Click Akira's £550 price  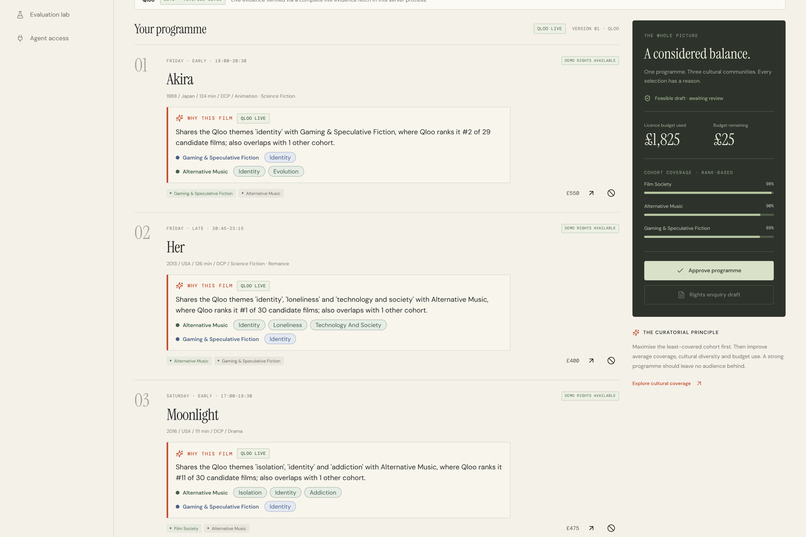573,193
